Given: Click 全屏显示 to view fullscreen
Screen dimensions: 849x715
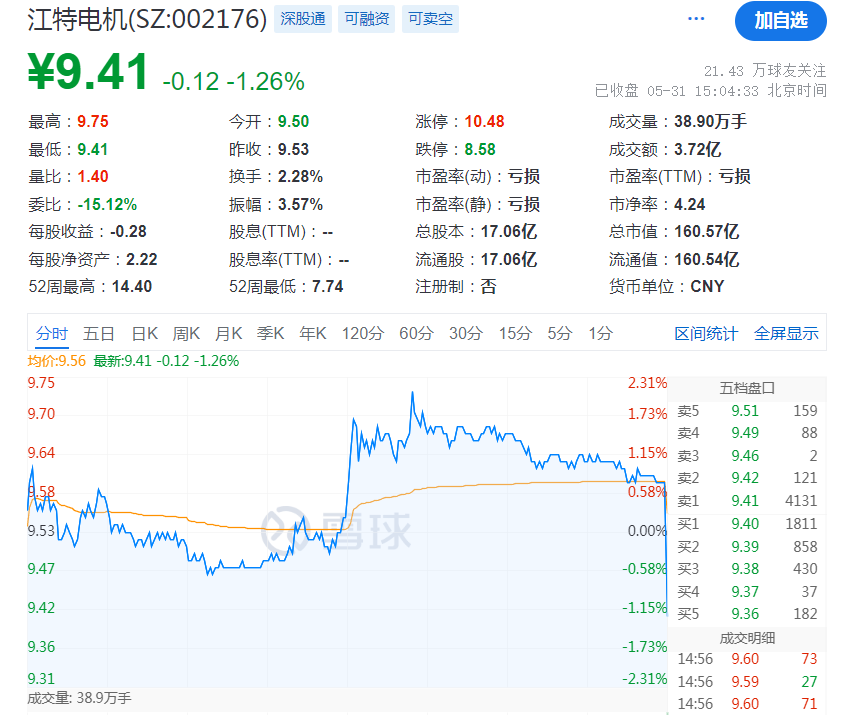Looking at the screenshot, I should point(786,333).
